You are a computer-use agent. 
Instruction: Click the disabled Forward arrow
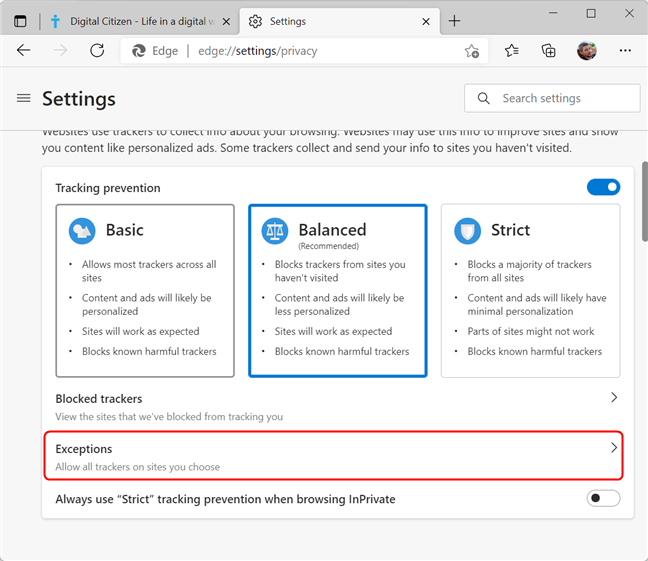point(60,50)
